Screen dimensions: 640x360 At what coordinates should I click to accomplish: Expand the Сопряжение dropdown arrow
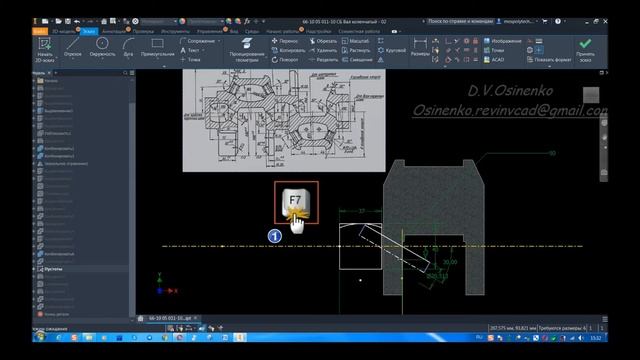[219, 41]
